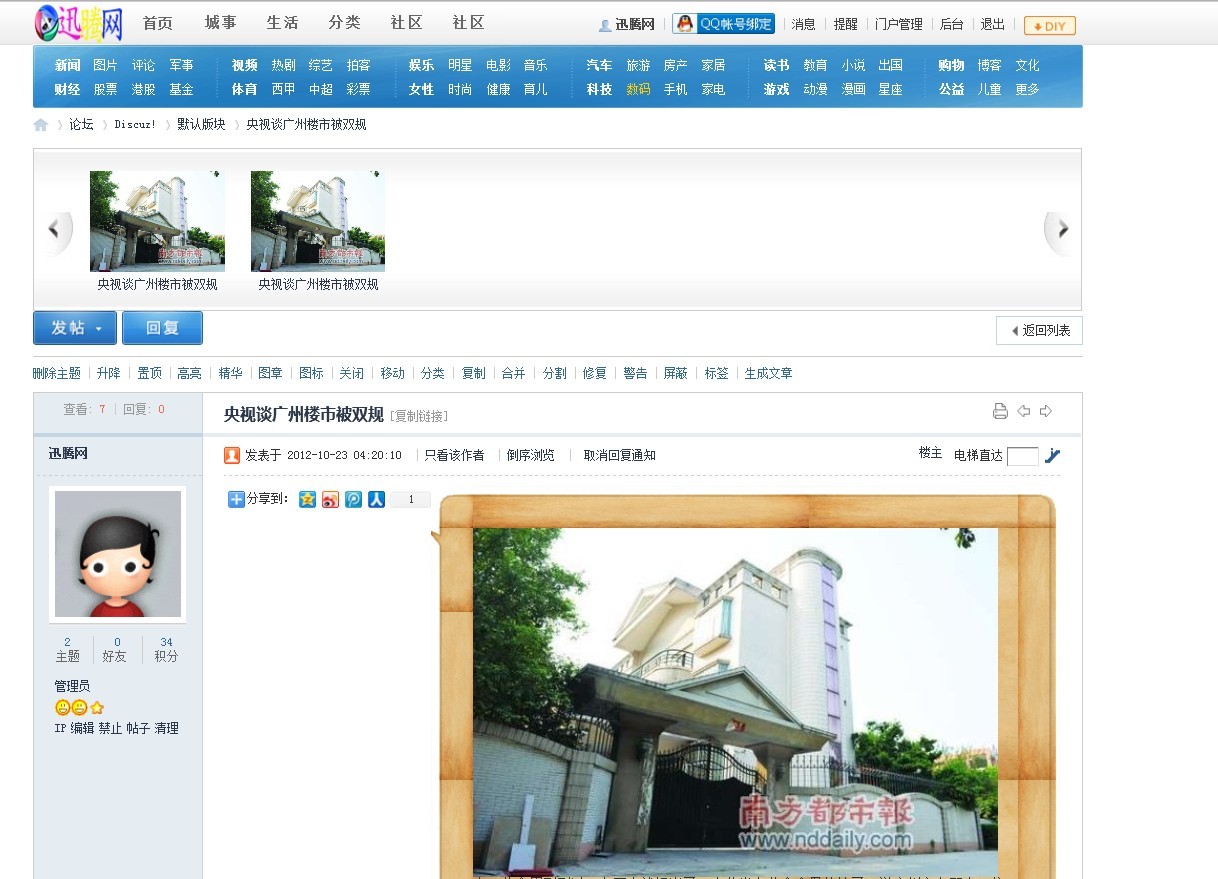Open the blue plus share-more icon
This screenshot has width=1218, height=879.
coord(236,499)
